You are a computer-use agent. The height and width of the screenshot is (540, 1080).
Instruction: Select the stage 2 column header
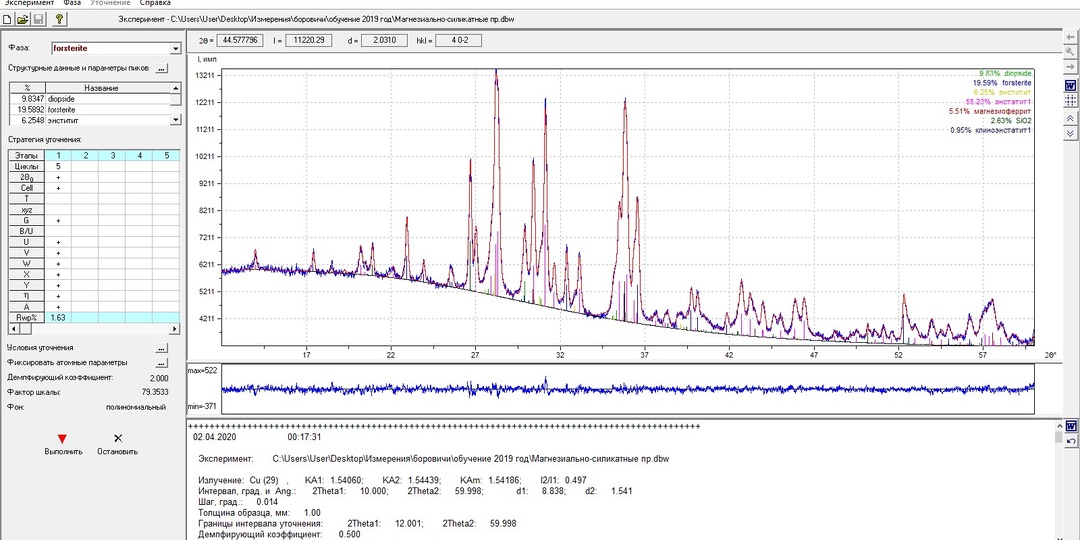point(85,156)
